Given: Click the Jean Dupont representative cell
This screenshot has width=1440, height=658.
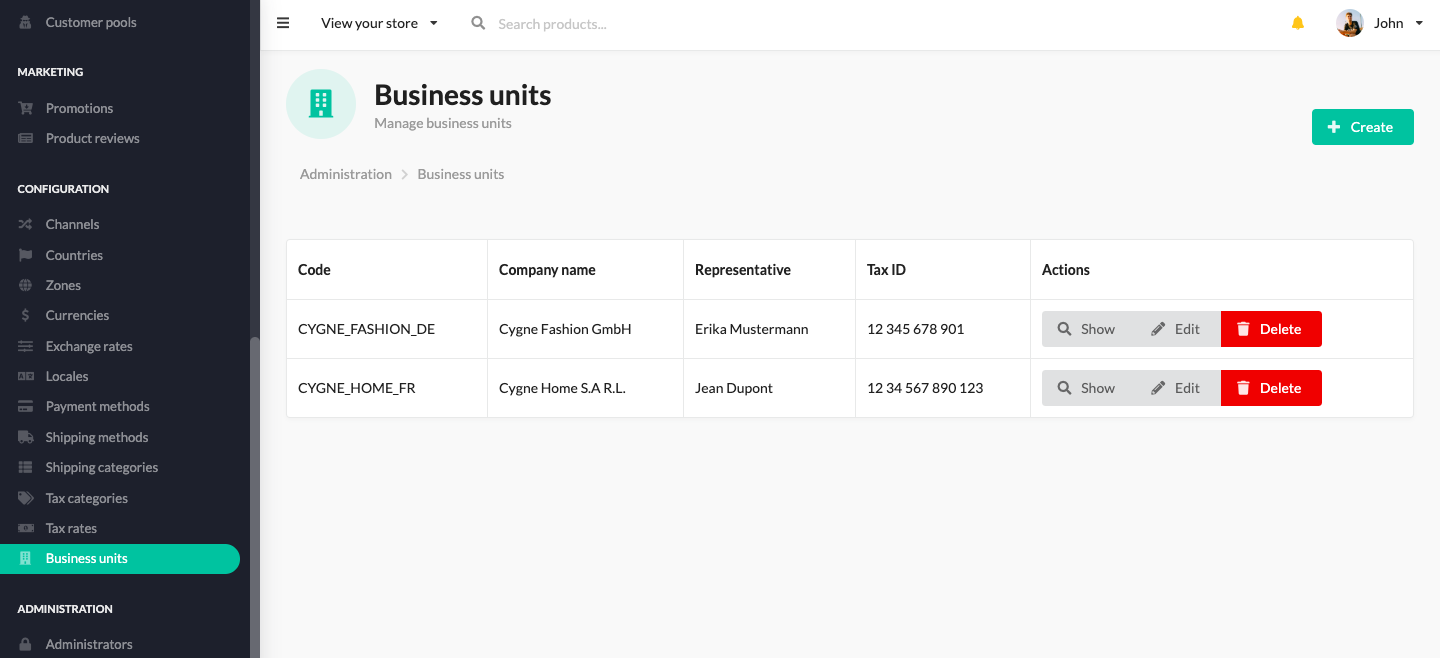Looking at the screenshot, I should (x=770, y=388).
